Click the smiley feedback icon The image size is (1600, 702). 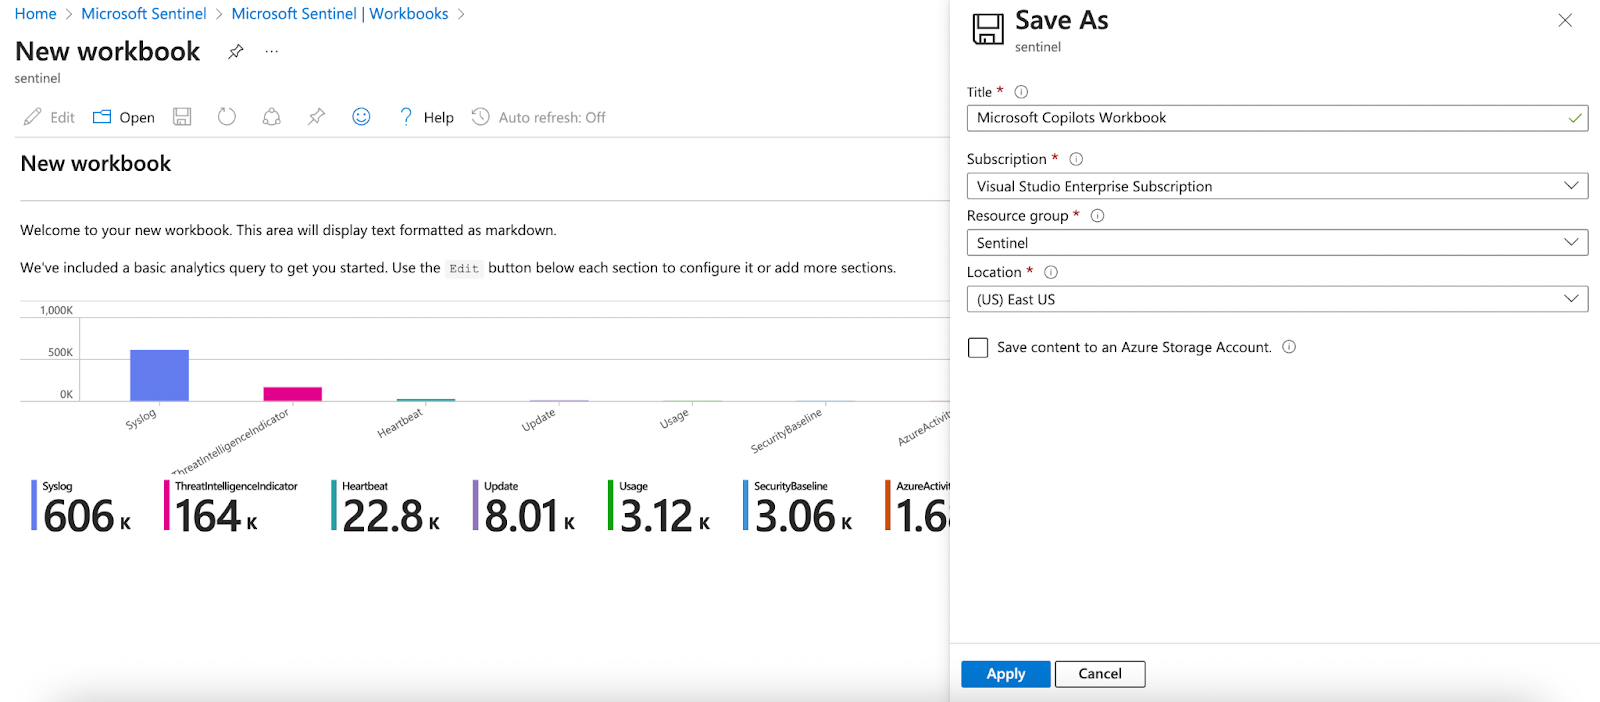point(361,117)
